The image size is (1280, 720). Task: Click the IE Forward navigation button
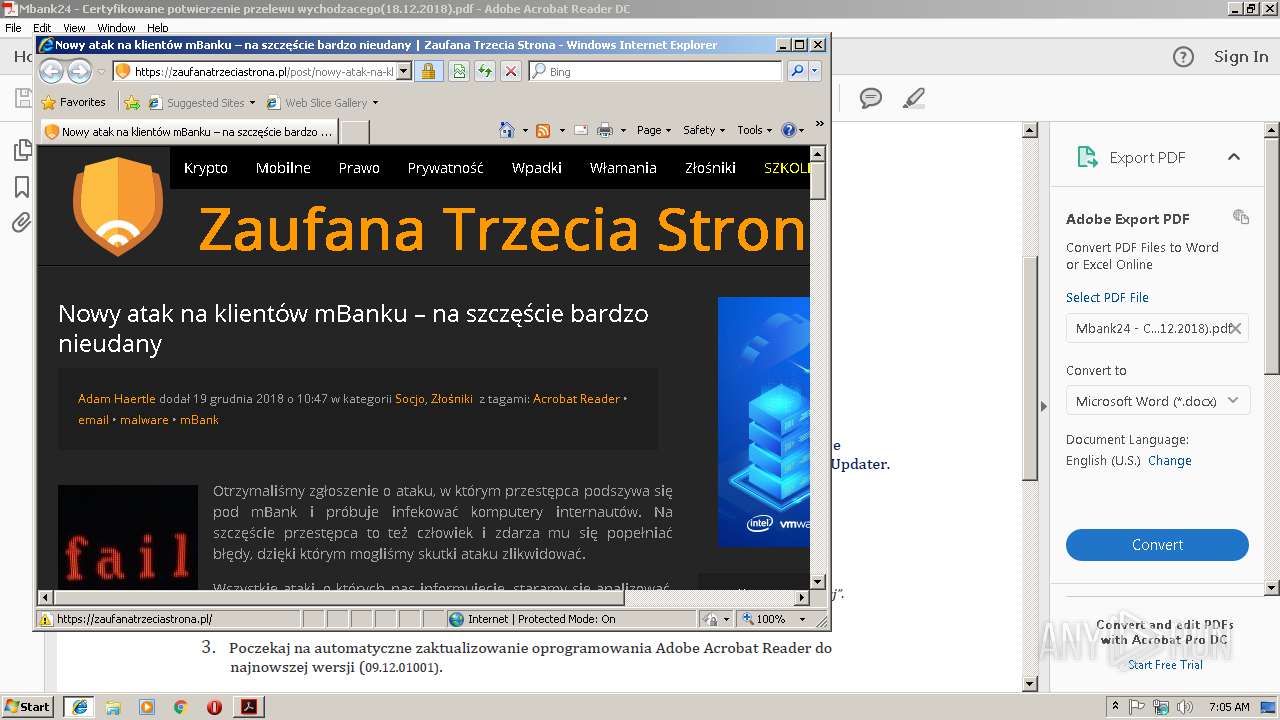(x=79, y=71)
